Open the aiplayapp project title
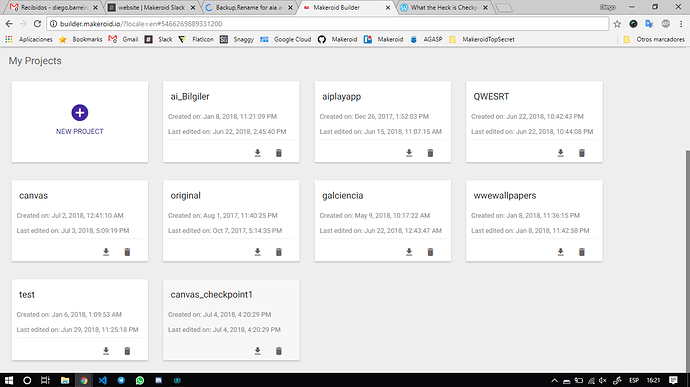Image resolution: width=690 pixels, height=387 pixels. (x=341, y=96)
